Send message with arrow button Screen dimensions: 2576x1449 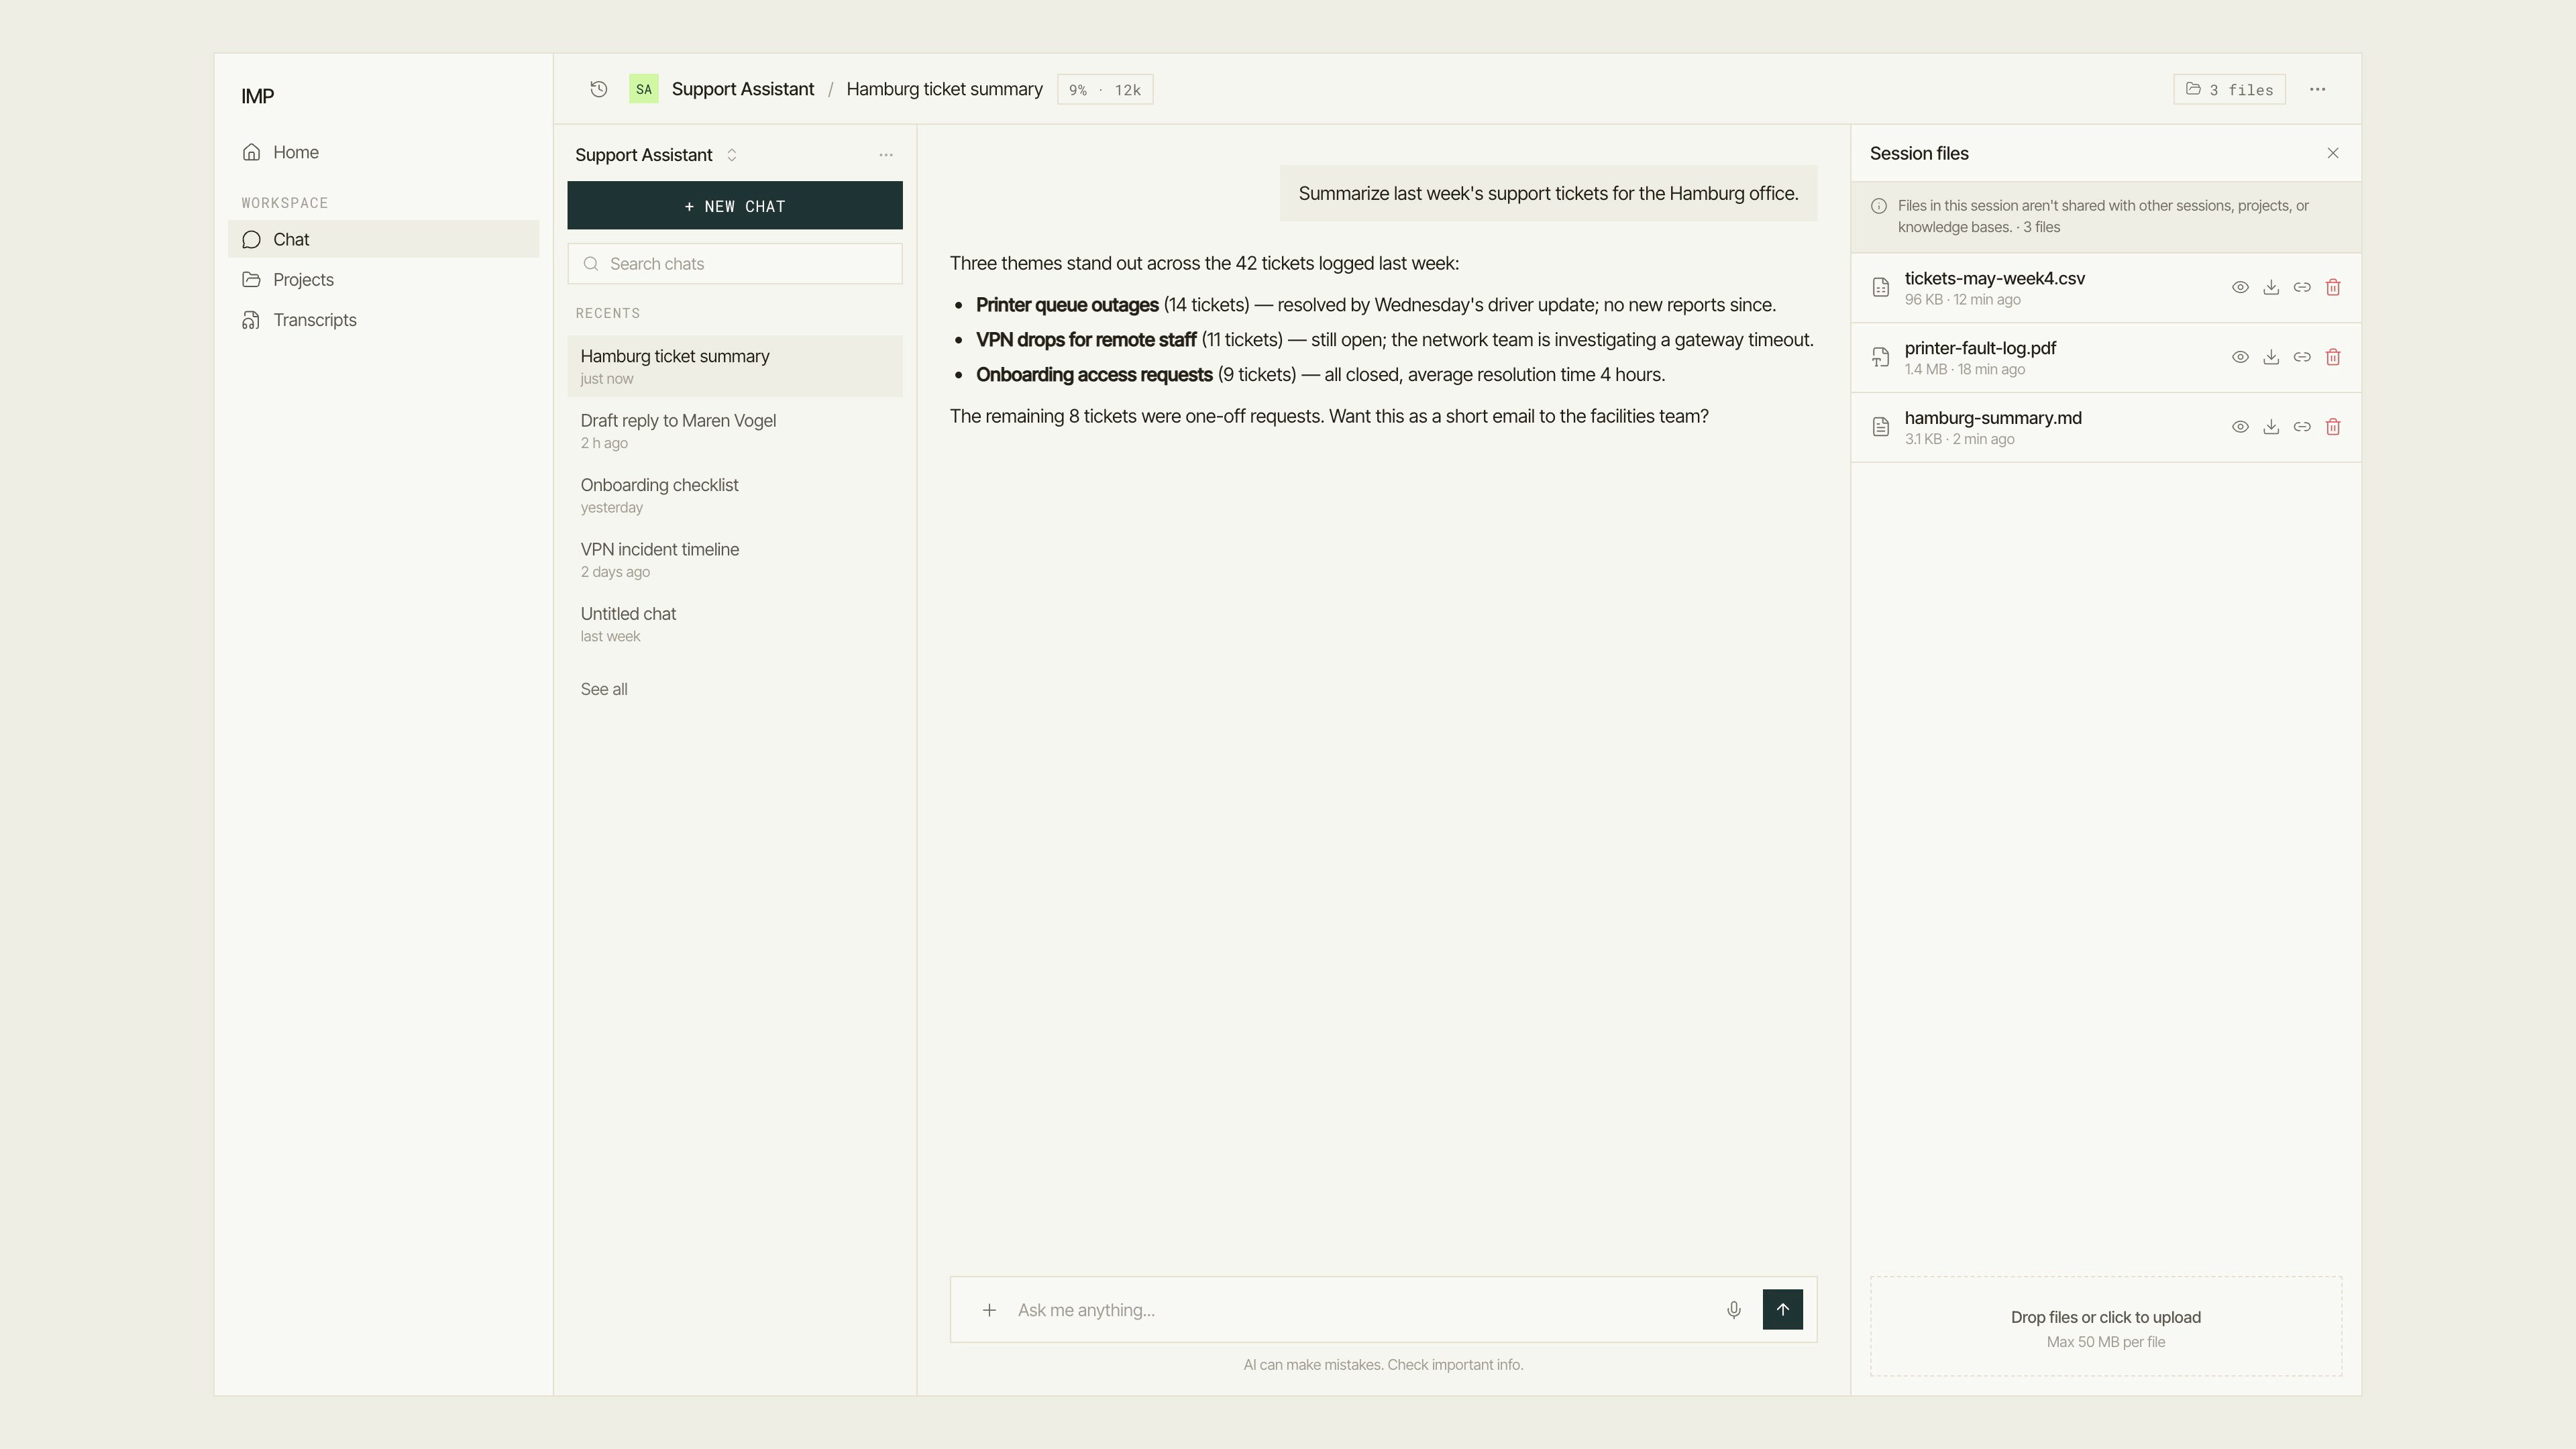pos(1782,1309)
